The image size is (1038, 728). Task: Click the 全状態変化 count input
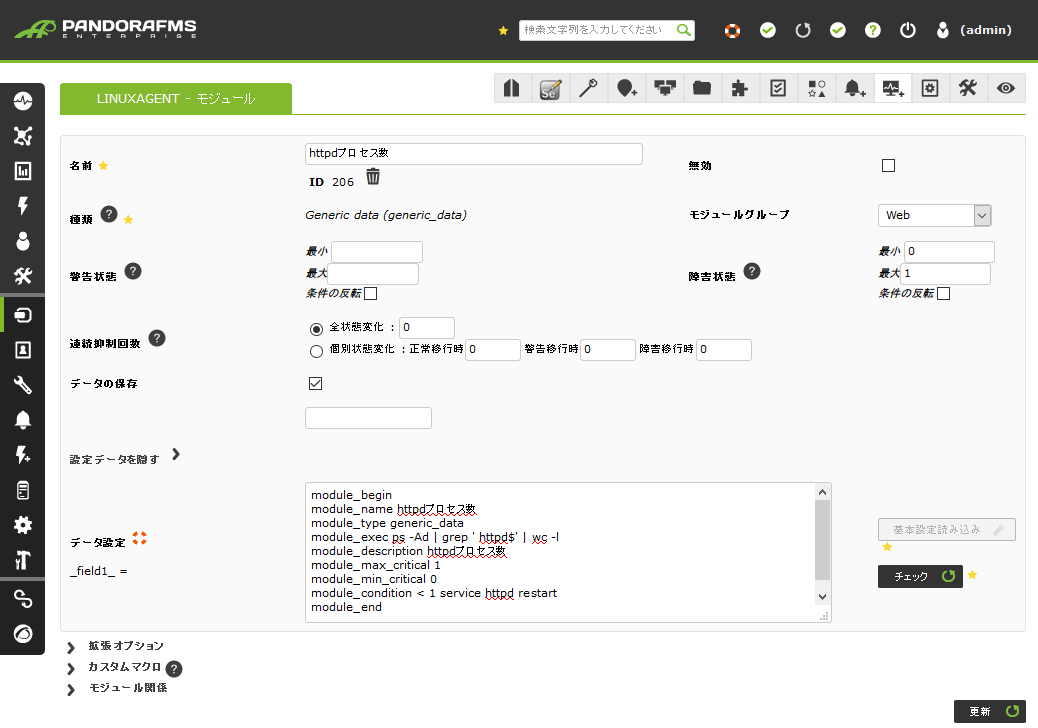coord(427,328)
